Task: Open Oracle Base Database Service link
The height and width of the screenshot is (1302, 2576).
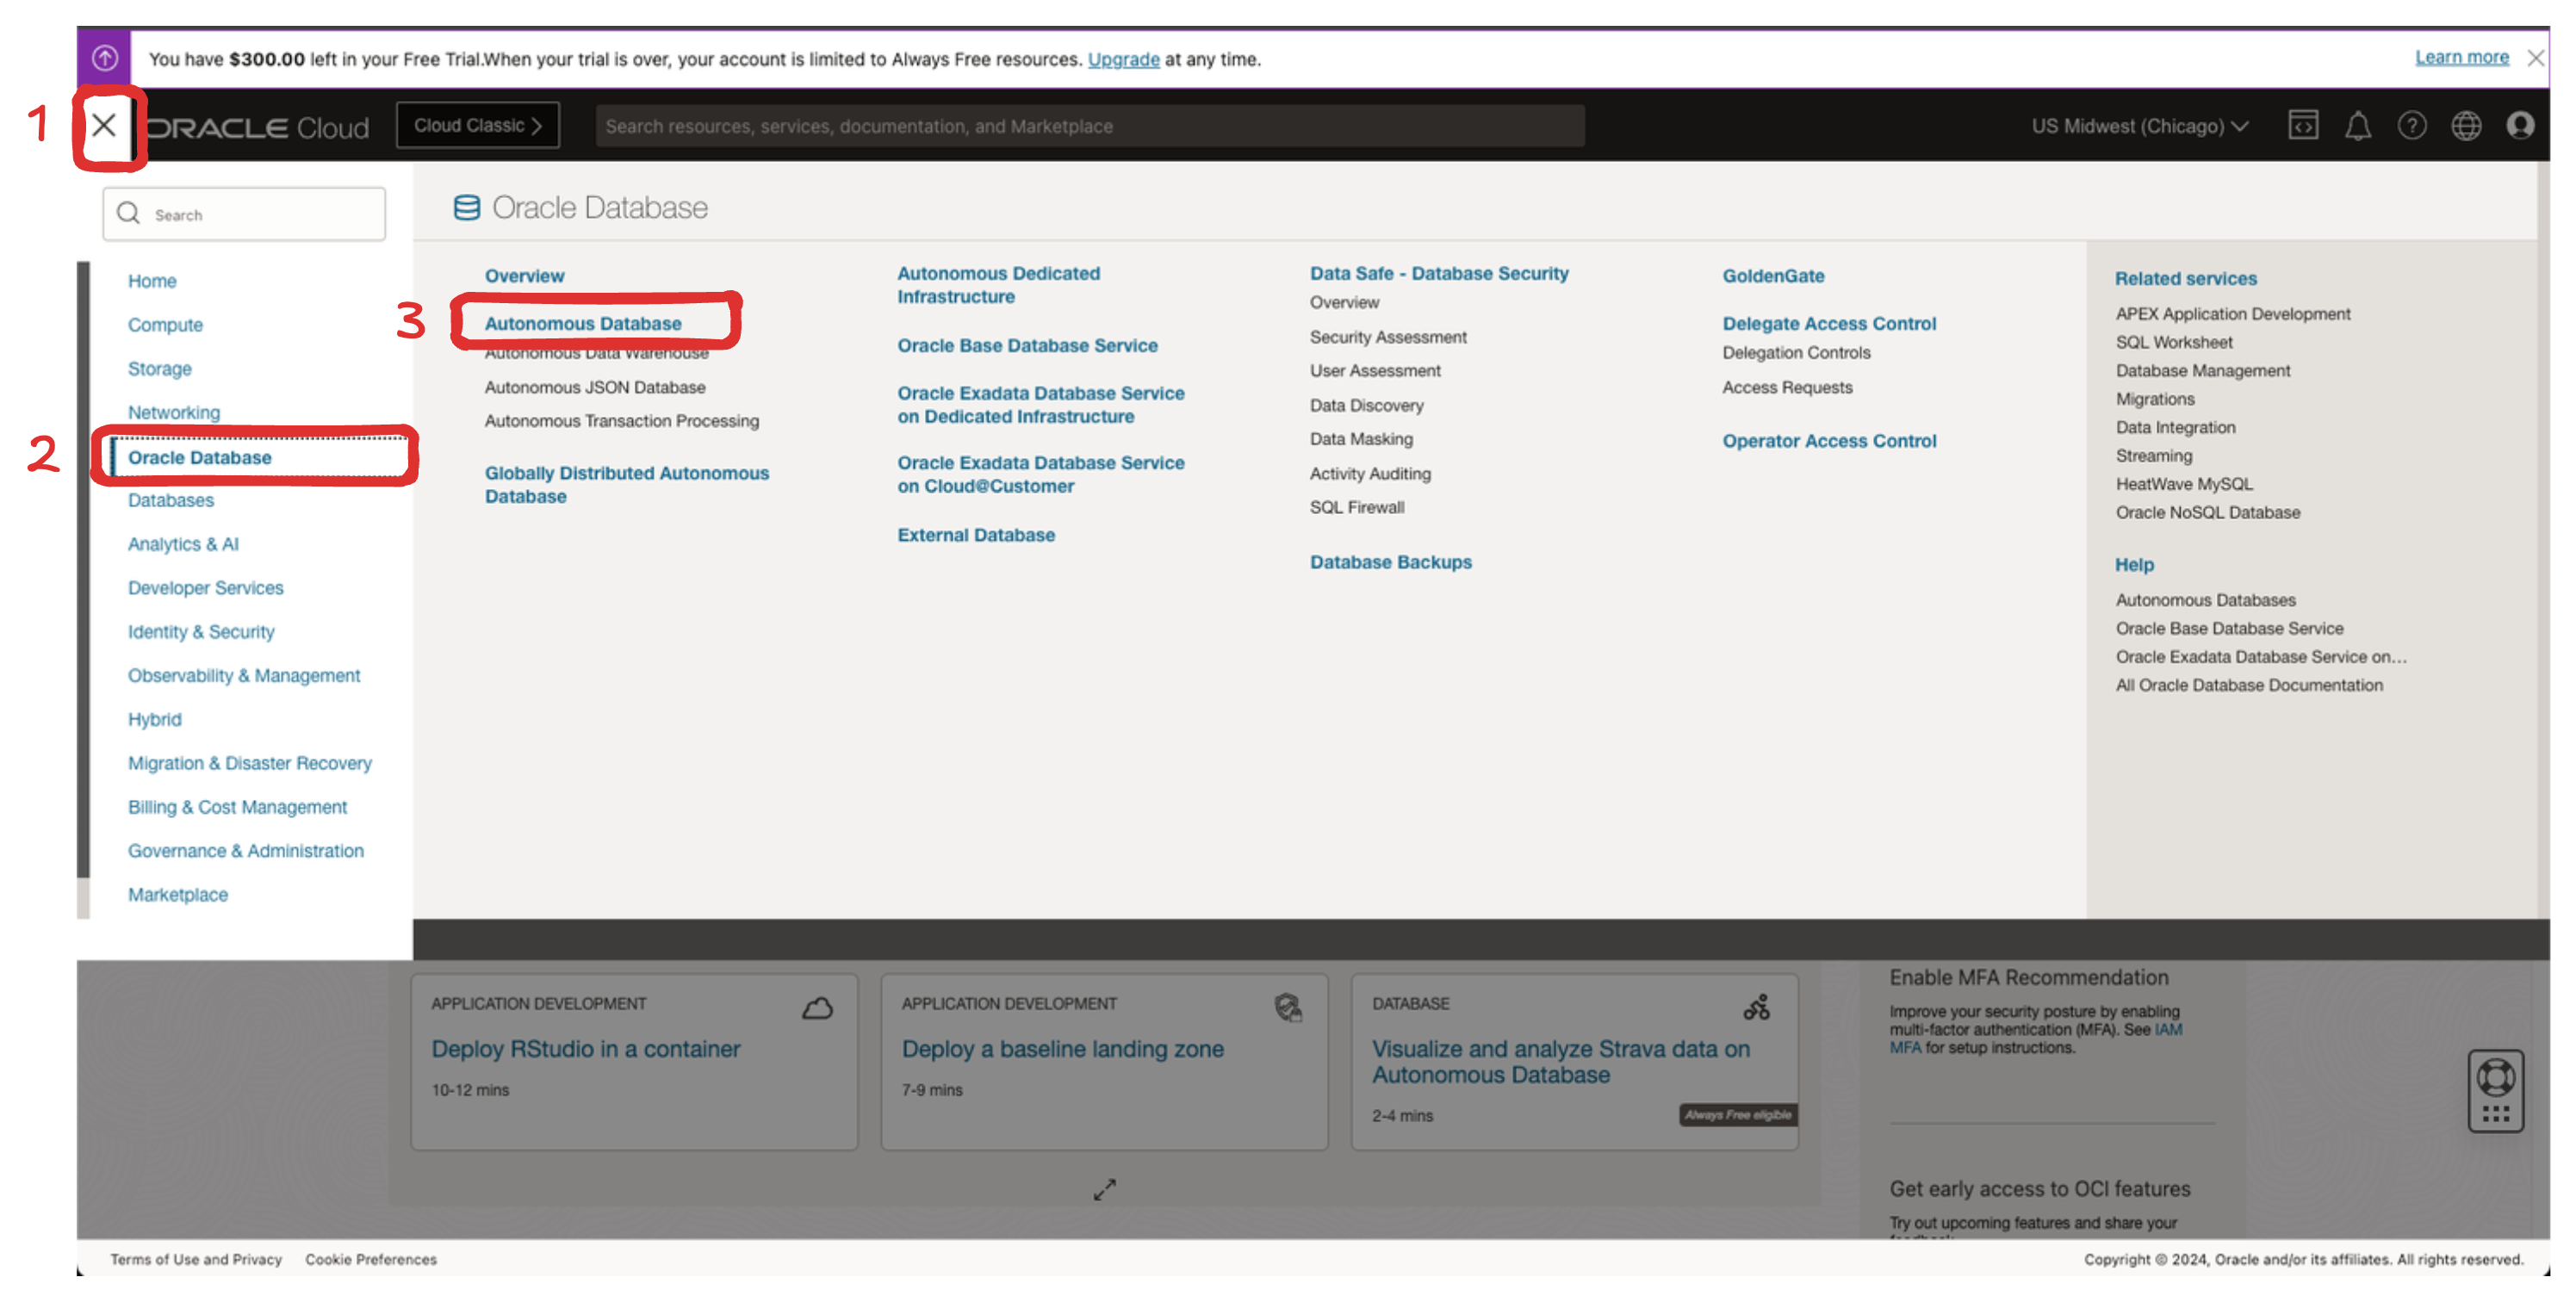Action: coord(1027,346)
